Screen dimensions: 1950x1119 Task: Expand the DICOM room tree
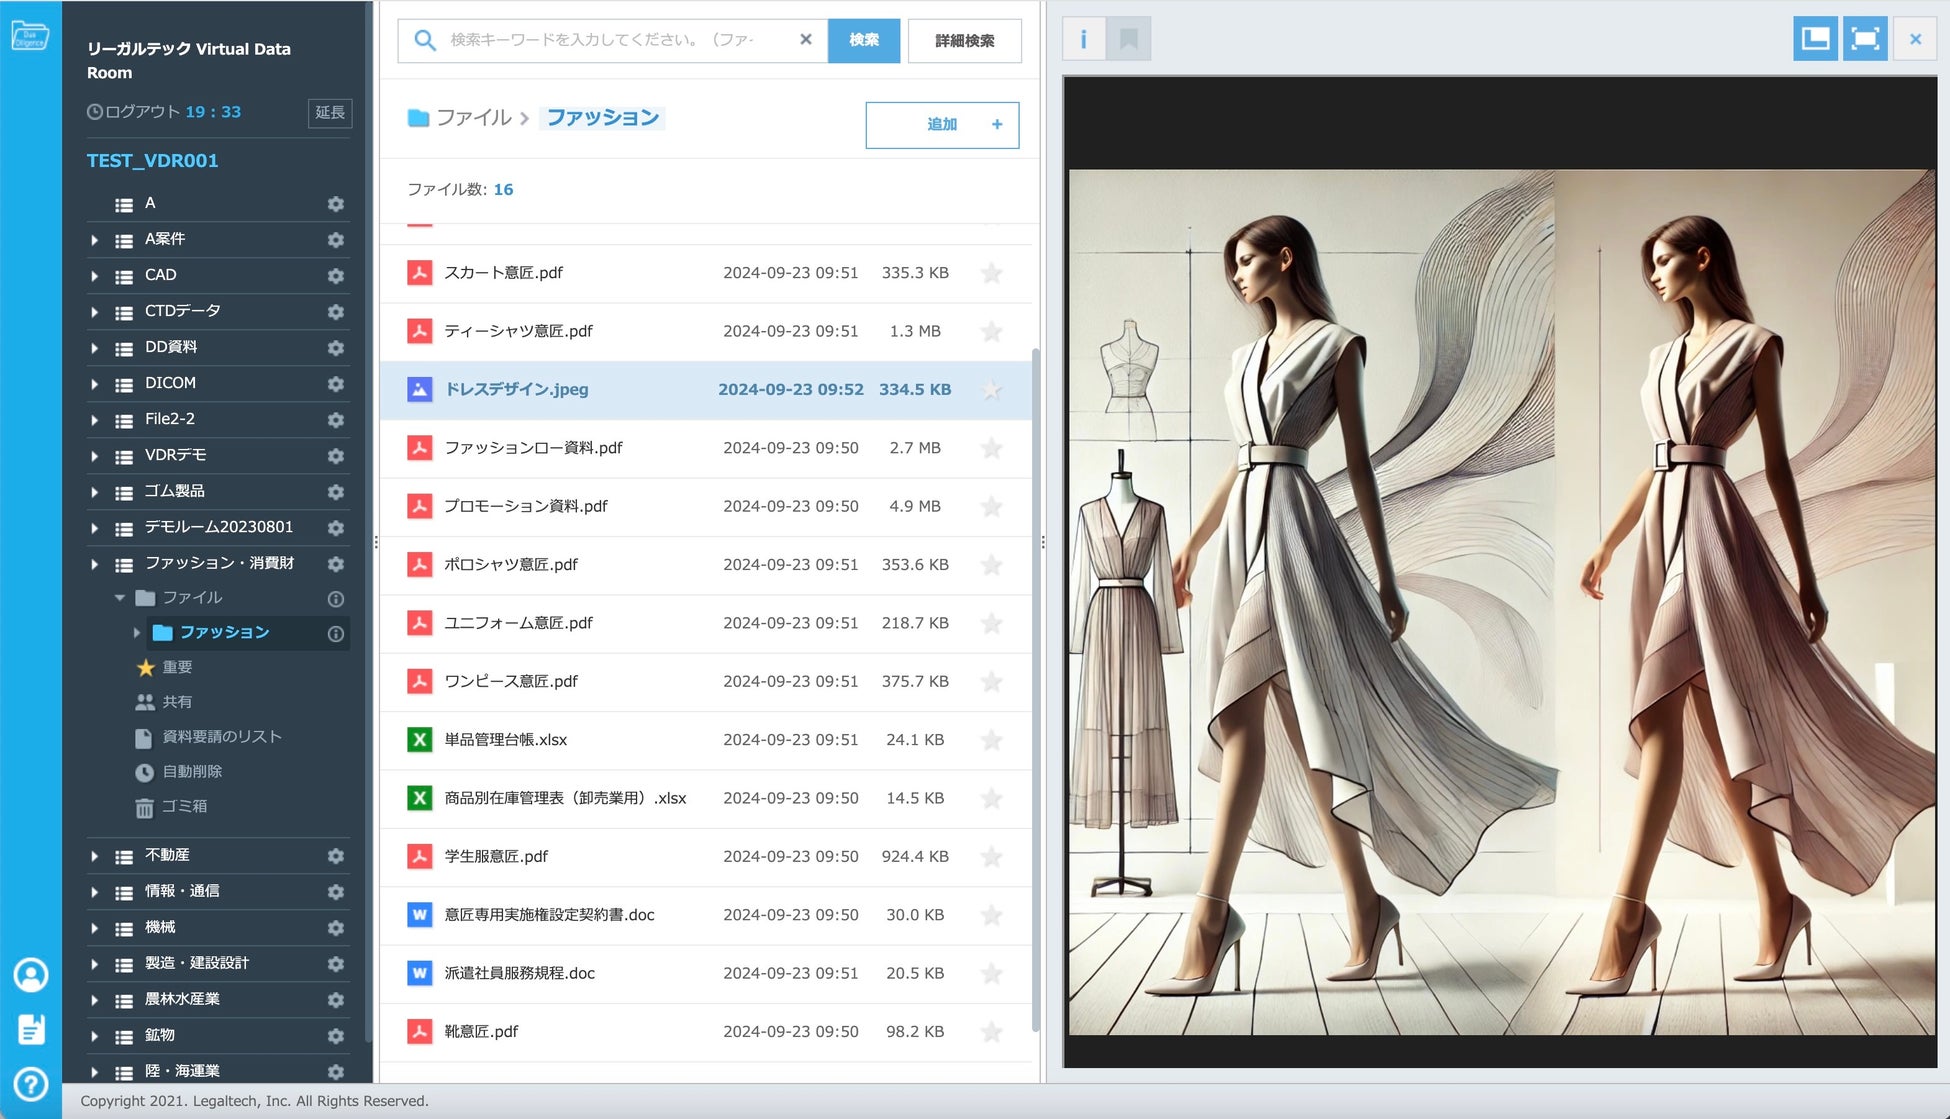(95, 384)
